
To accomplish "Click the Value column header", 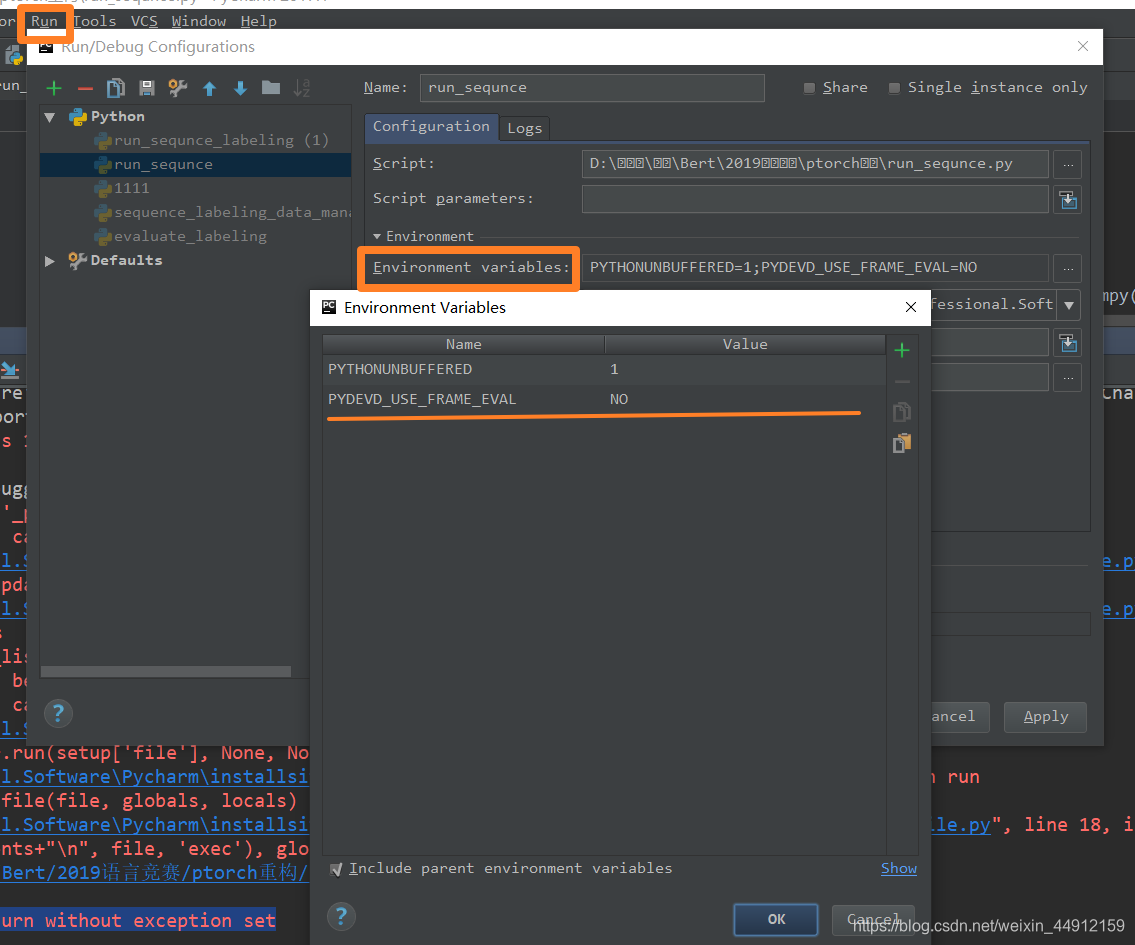I will click(745, 344).
